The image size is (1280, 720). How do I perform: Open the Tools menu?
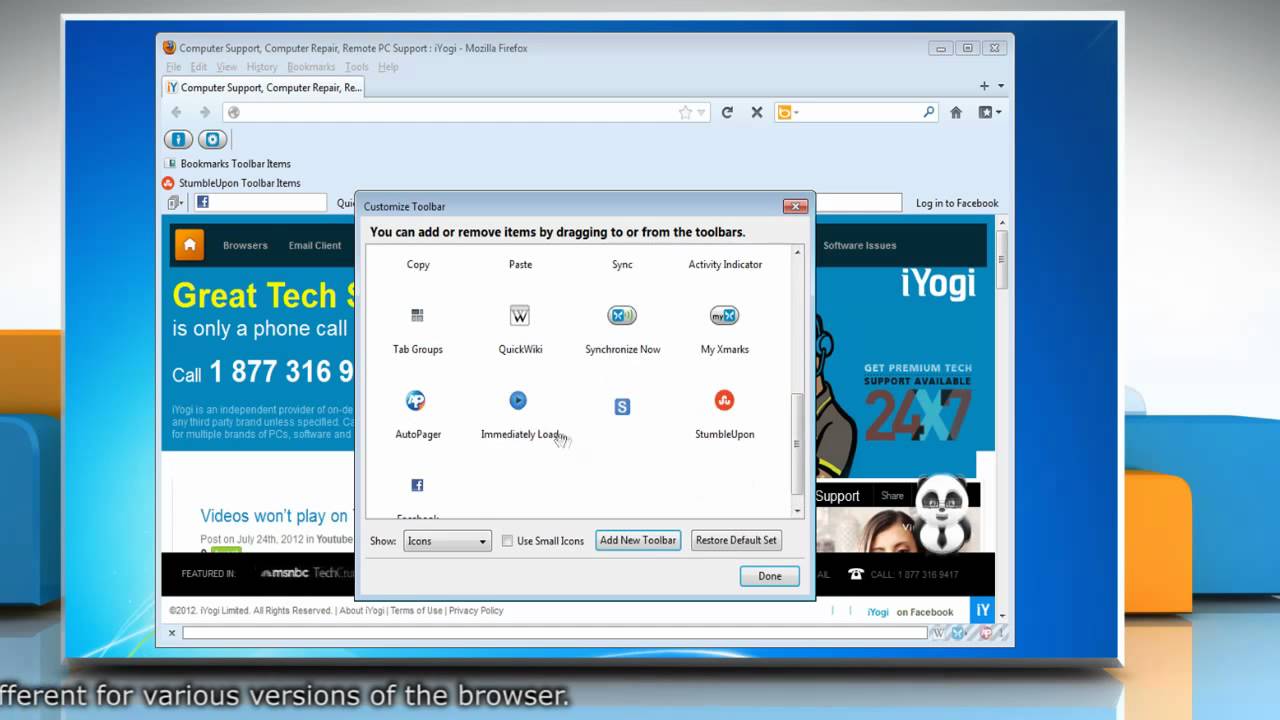tap(357, 67)
